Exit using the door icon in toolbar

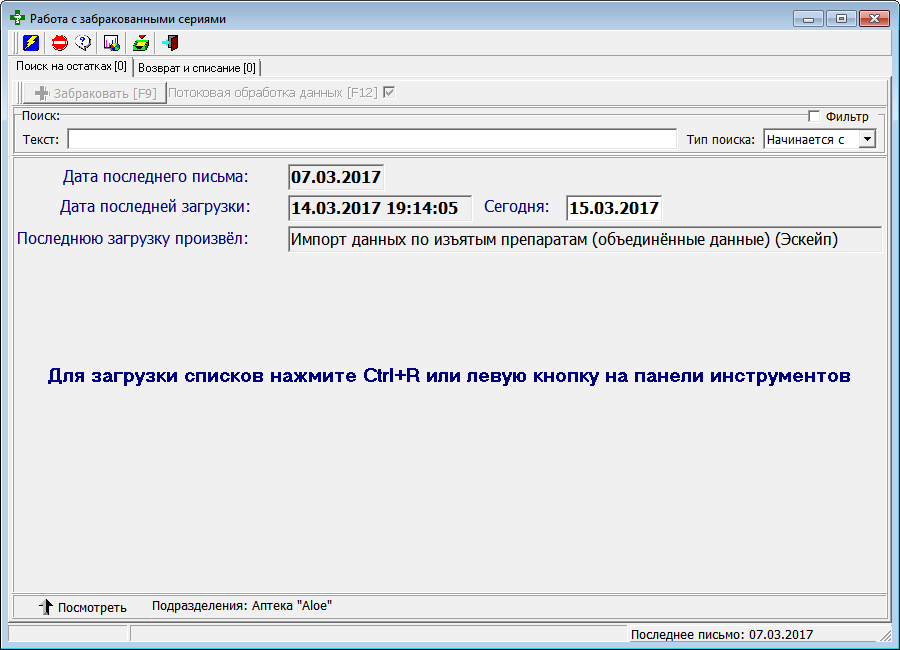click(x=170, y=43)
